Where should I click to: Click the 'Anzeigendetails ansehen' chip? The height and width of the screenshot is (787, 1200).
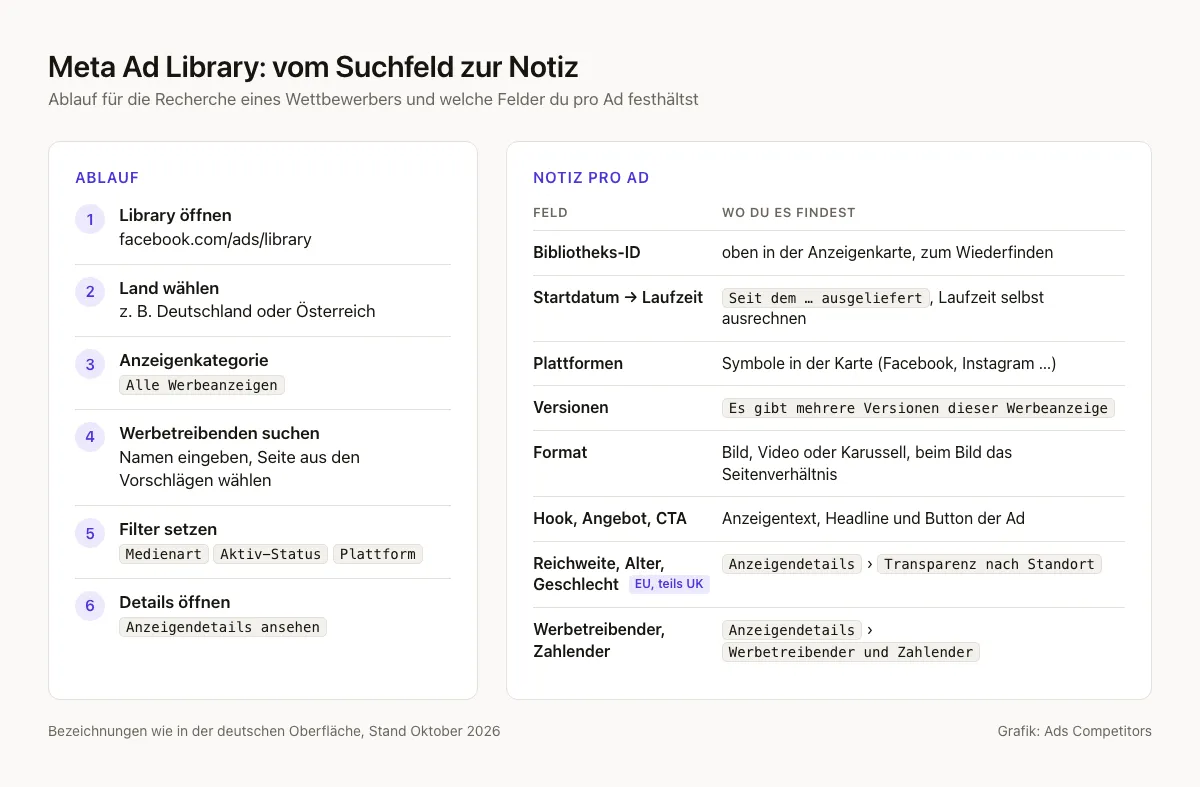tap(223, 627)
